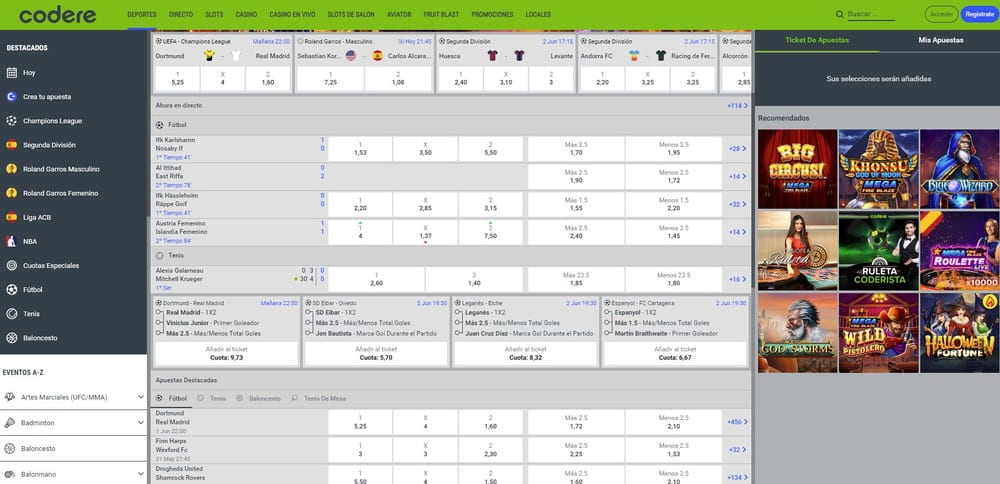The height and width of the screenshot is (484, 1000).
Task: Open +456 markets for Dortmund Real Madrid
Action: click(737, 422)
